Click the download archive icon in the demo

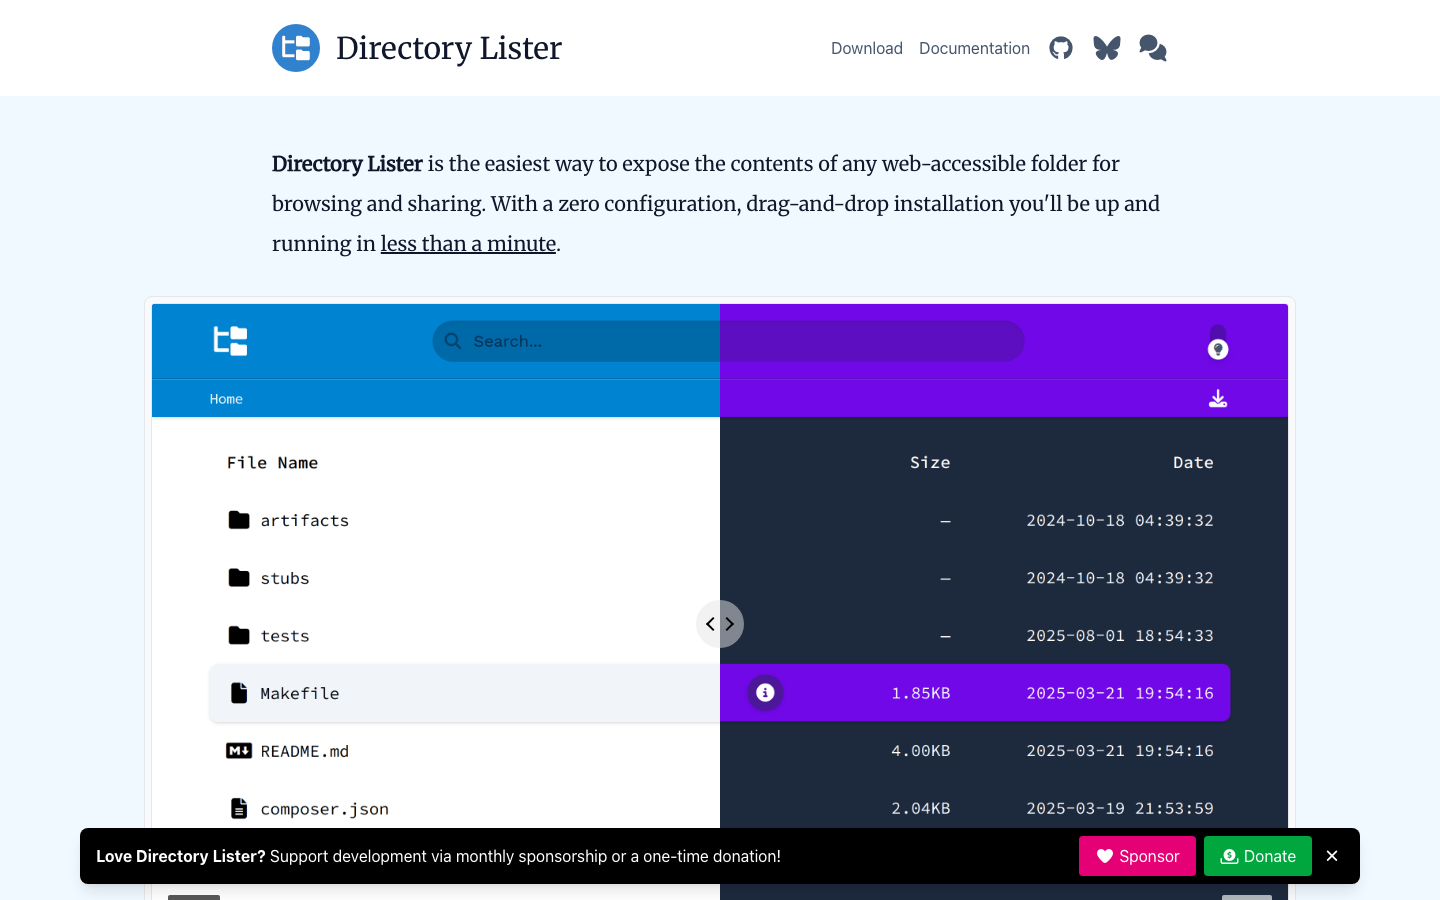(1217, 397)
